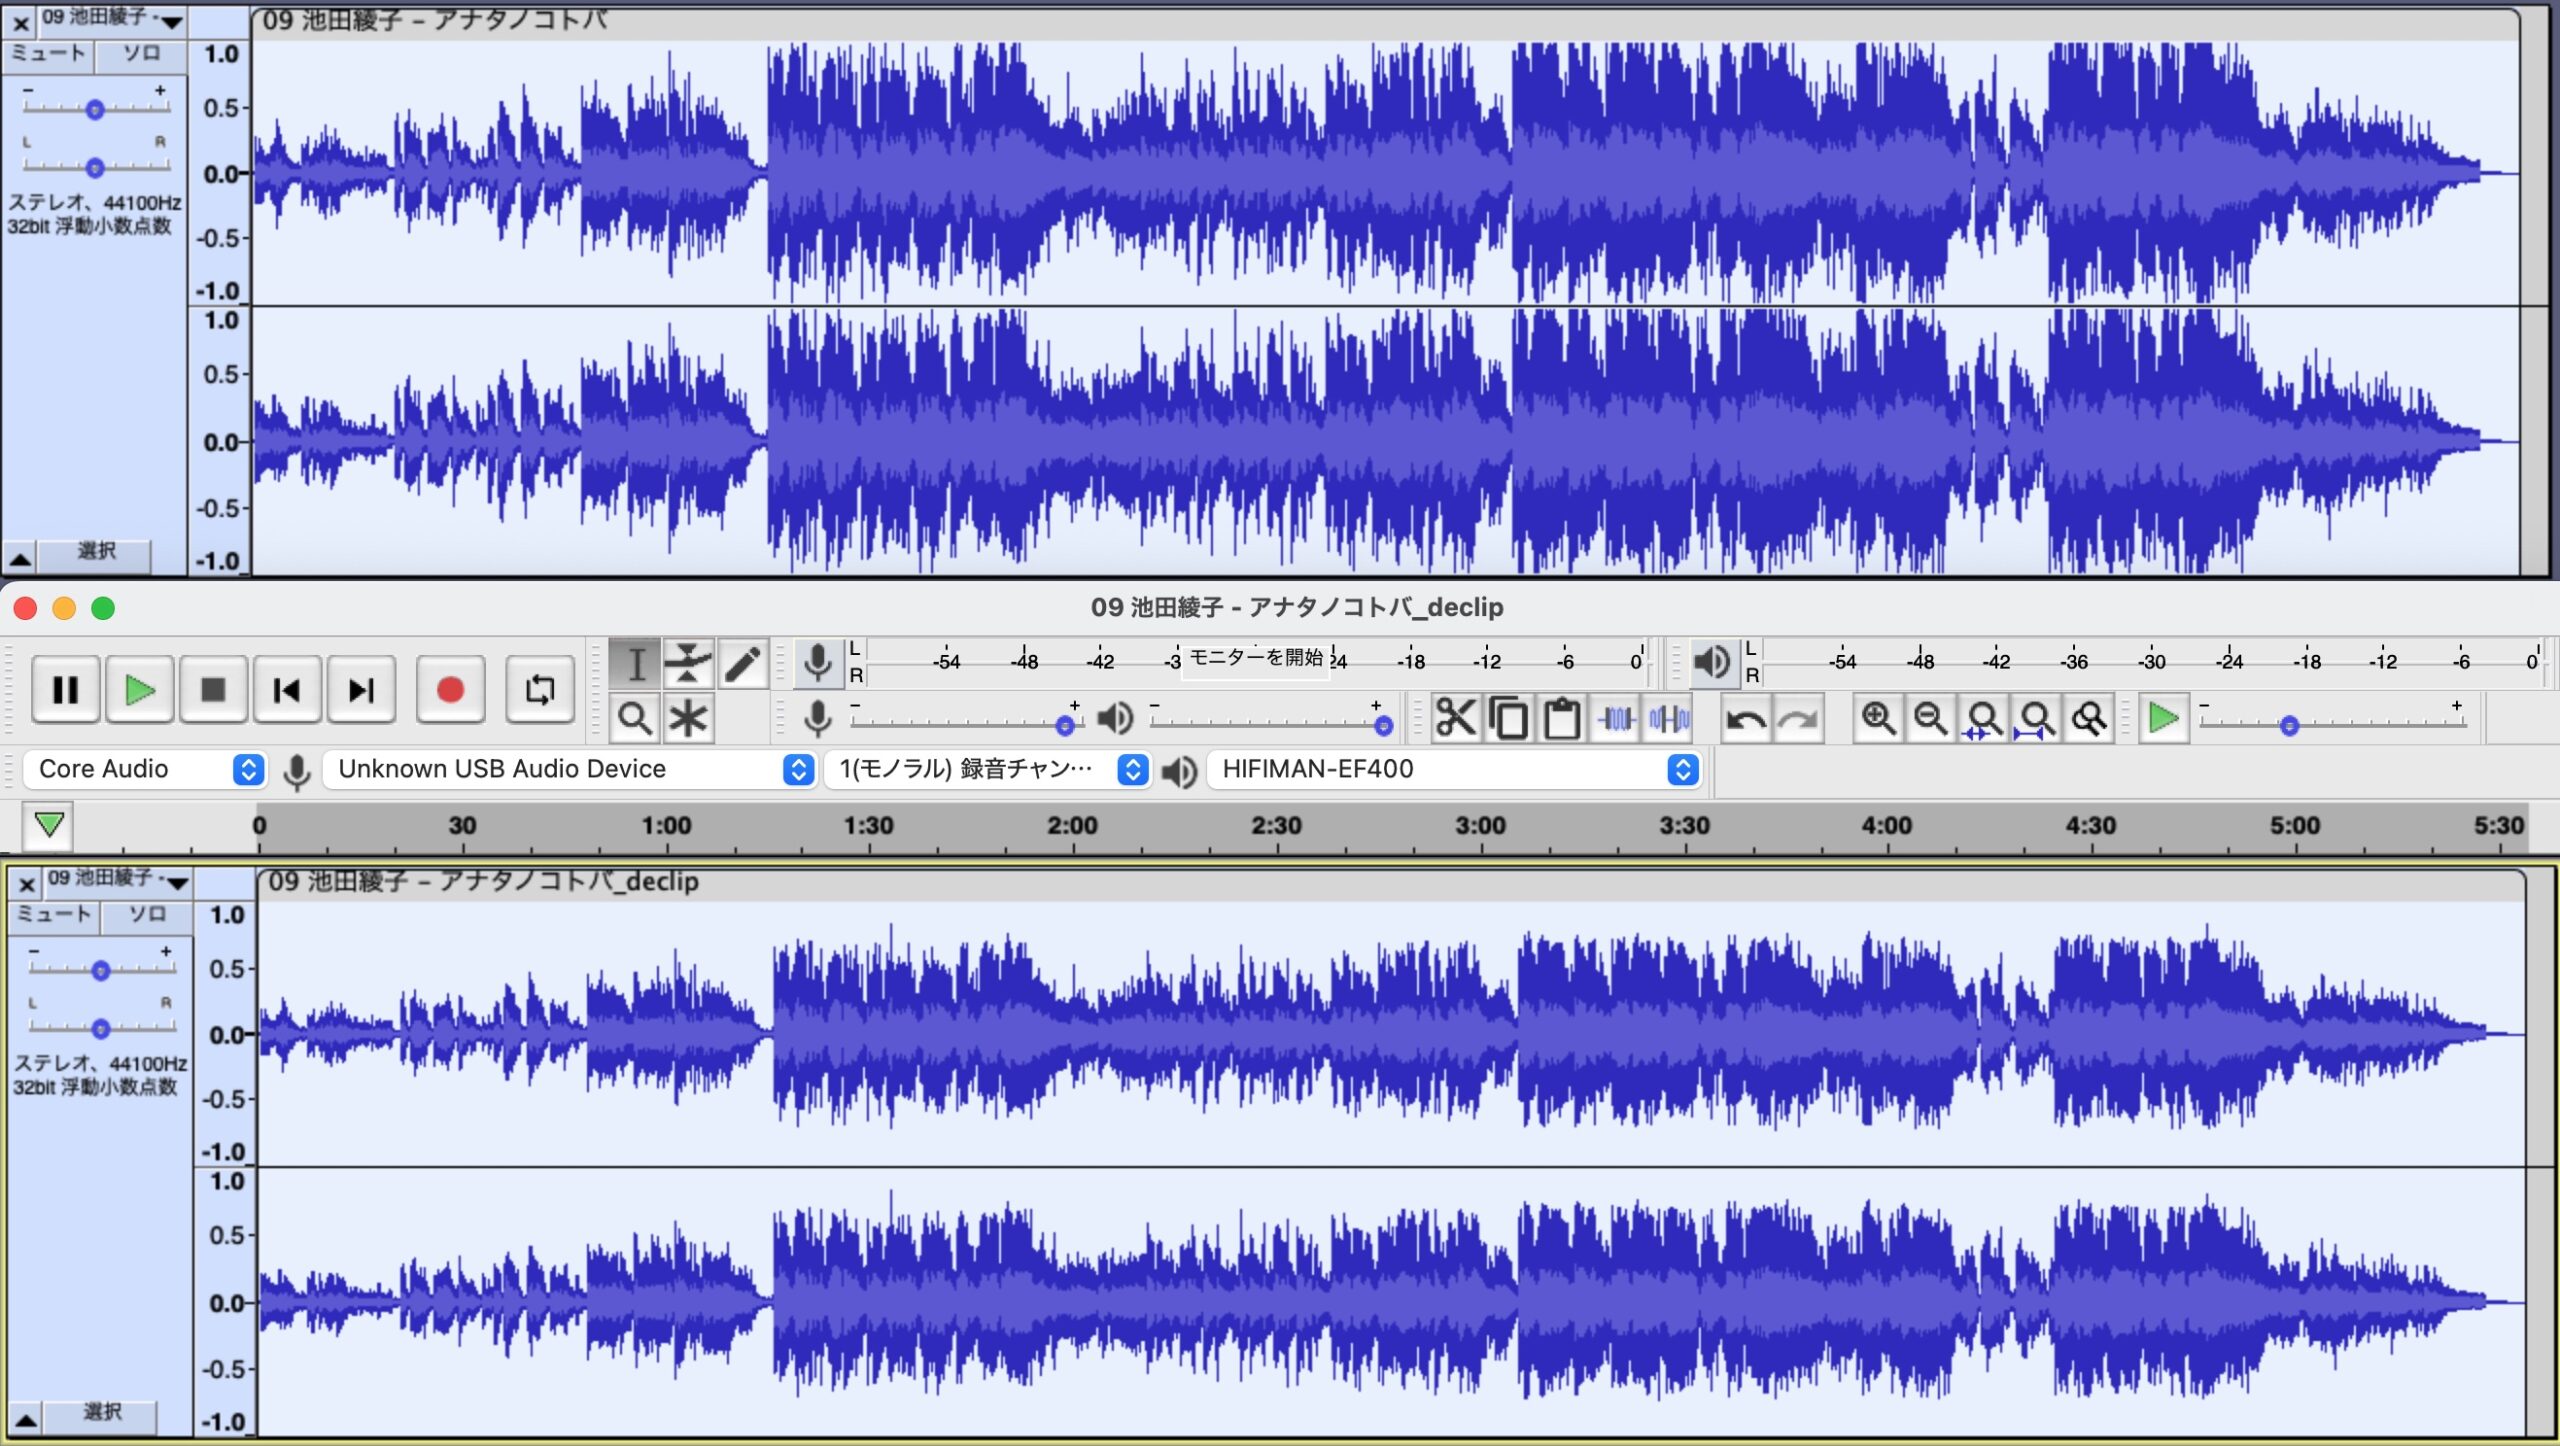This screenshot has width=2560, height=1446.
Task: Select the Multi-tool asterisk icon
Action: click(688, 718)
